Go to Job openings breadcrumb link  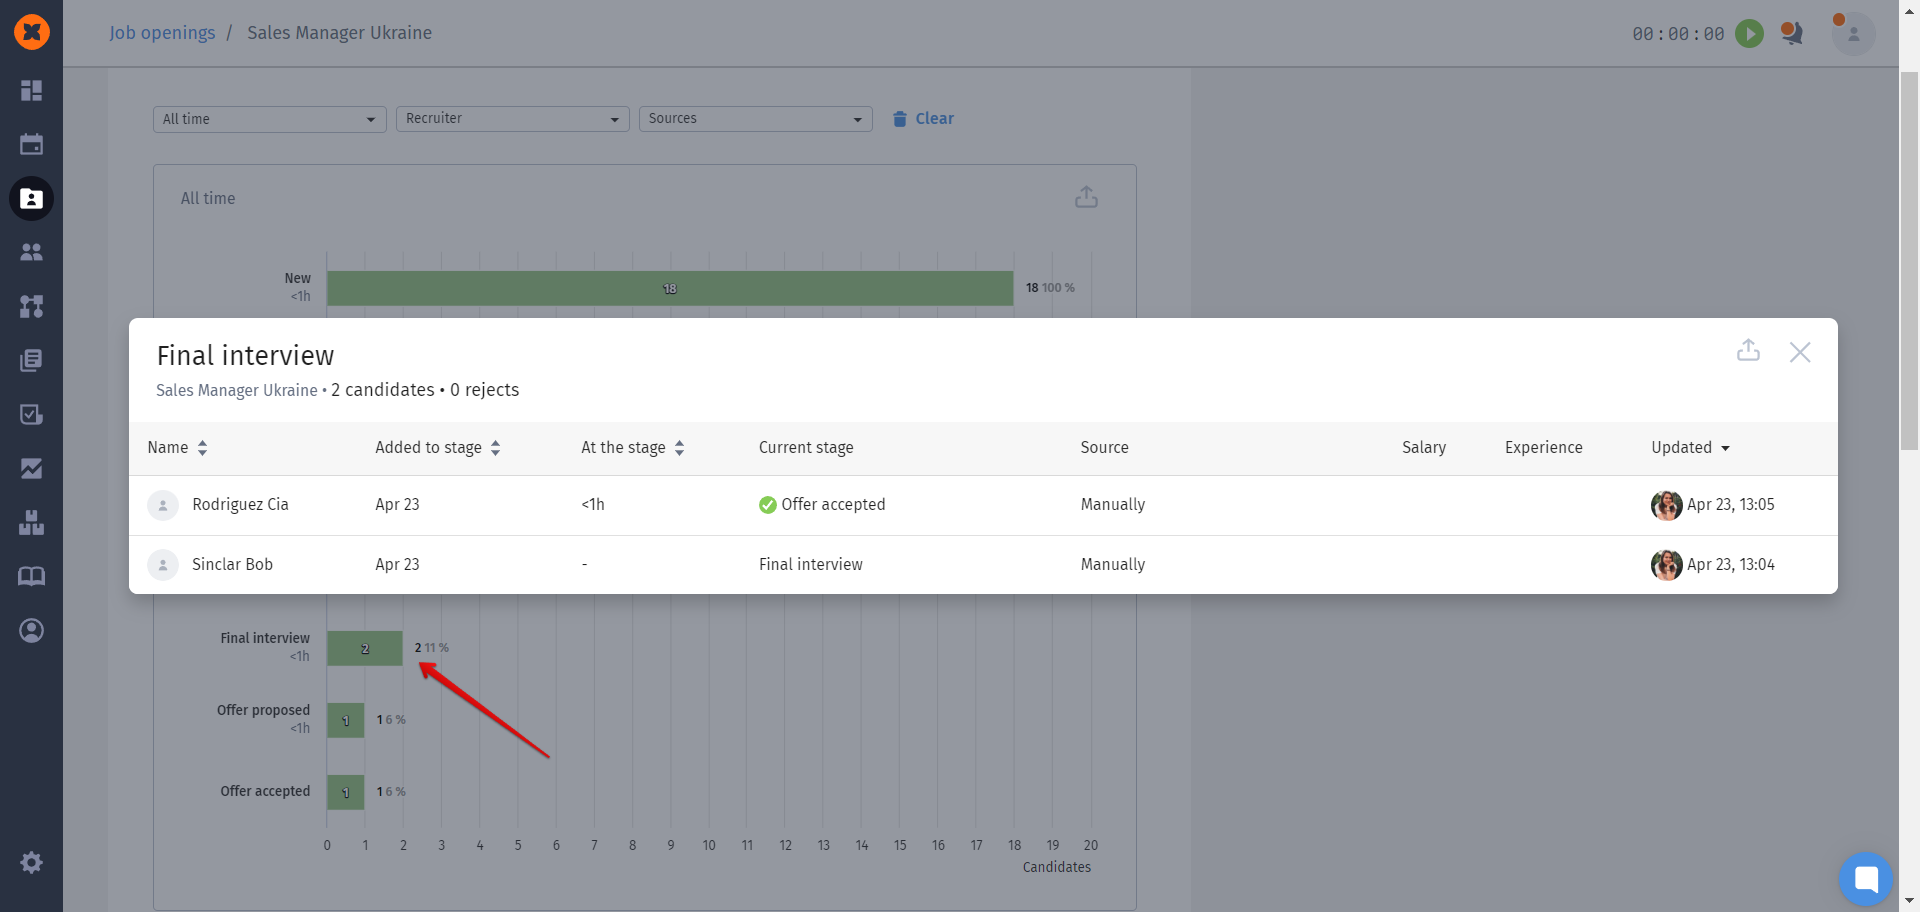point(162,33)
